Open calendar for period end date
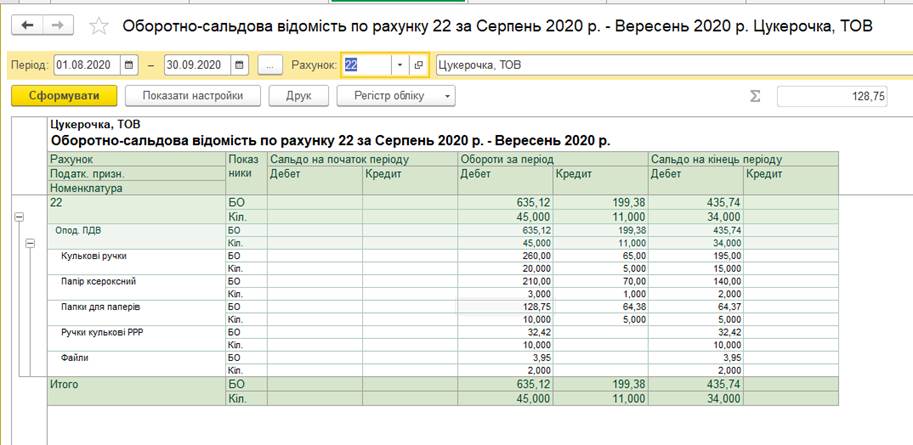This screenshot has height=445, width=913. [x=239, y=65]
